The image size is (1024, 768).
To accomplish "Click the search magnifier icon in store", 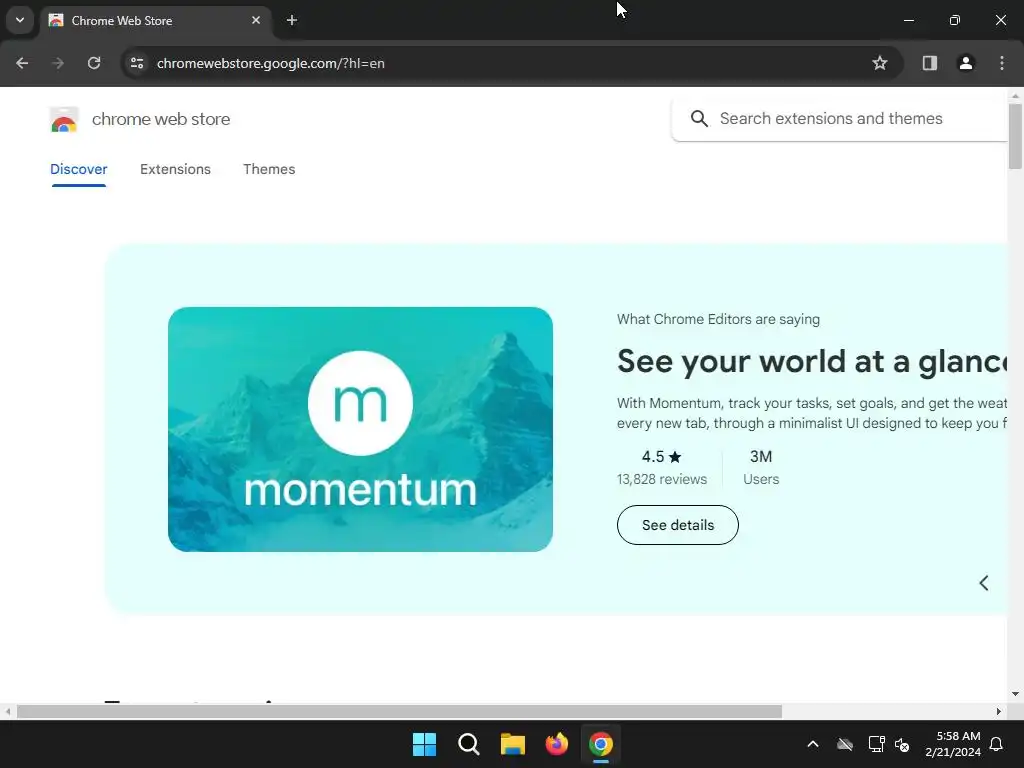I will pyautogui.click(x=699, y=118).
